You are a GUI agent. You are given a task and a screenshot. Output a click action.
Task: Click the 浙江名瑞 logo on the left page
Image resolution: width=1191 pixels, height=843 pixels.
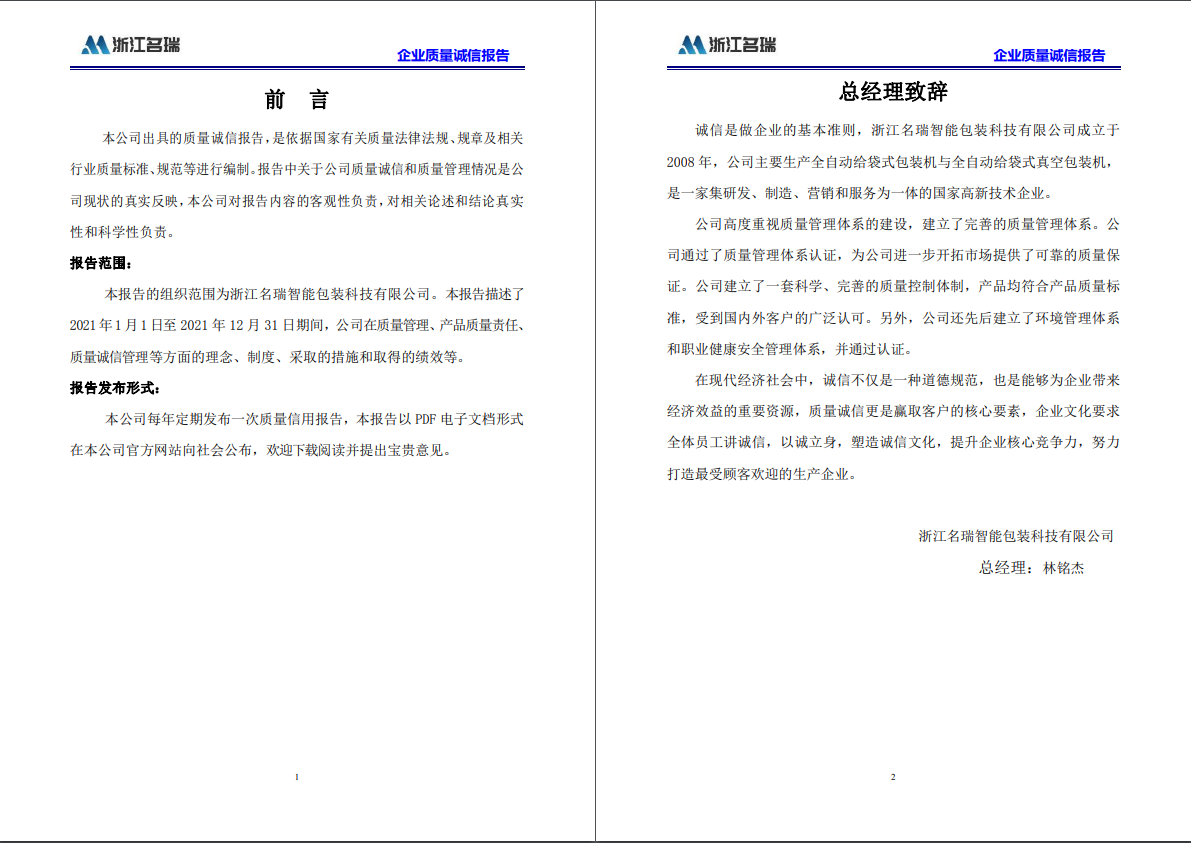coord(130,45)
